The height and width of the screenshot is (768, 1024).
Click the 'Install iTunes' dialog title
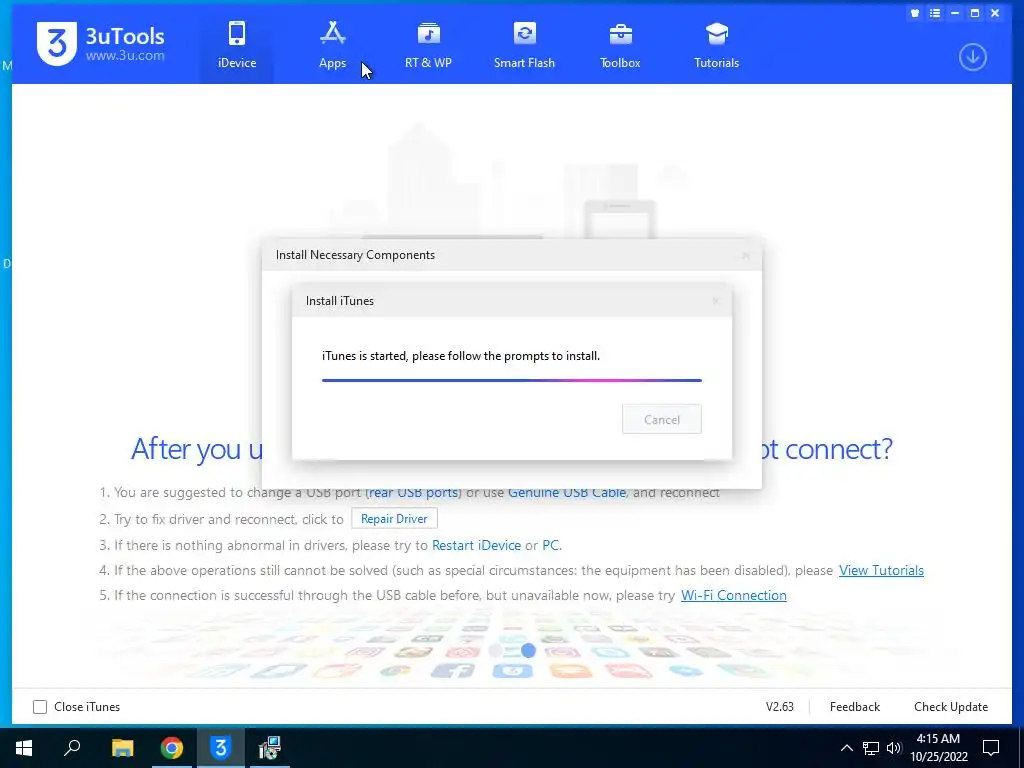point(340,301)
